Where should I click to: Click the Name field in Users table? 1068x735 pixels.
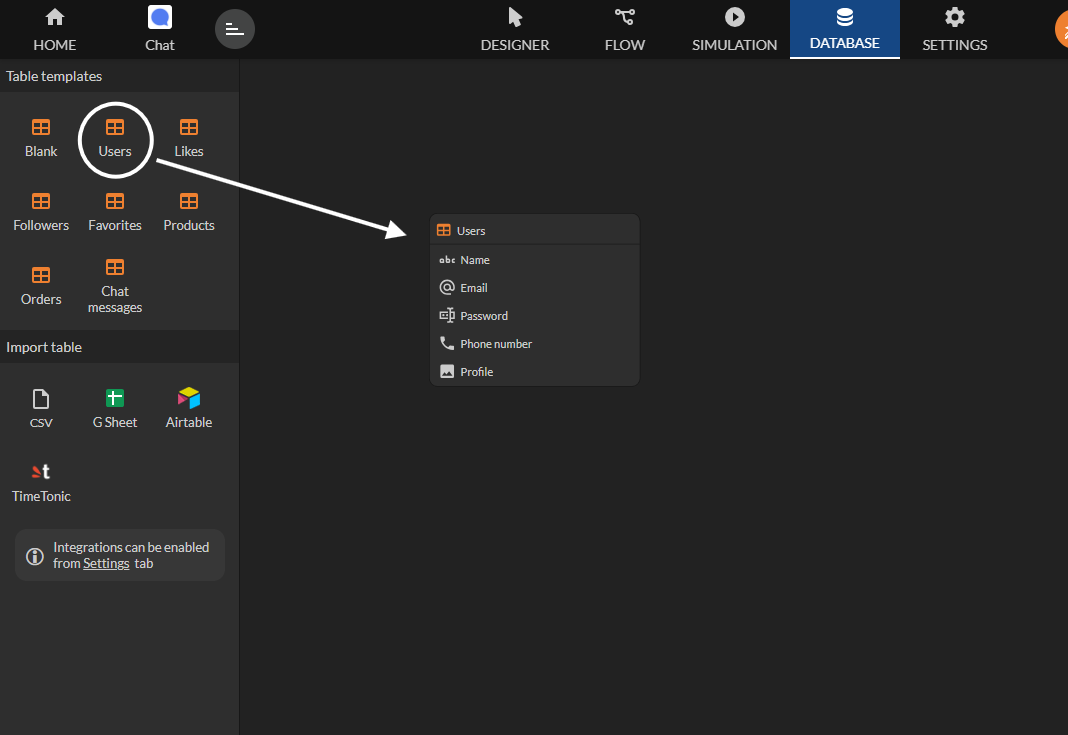535,260
